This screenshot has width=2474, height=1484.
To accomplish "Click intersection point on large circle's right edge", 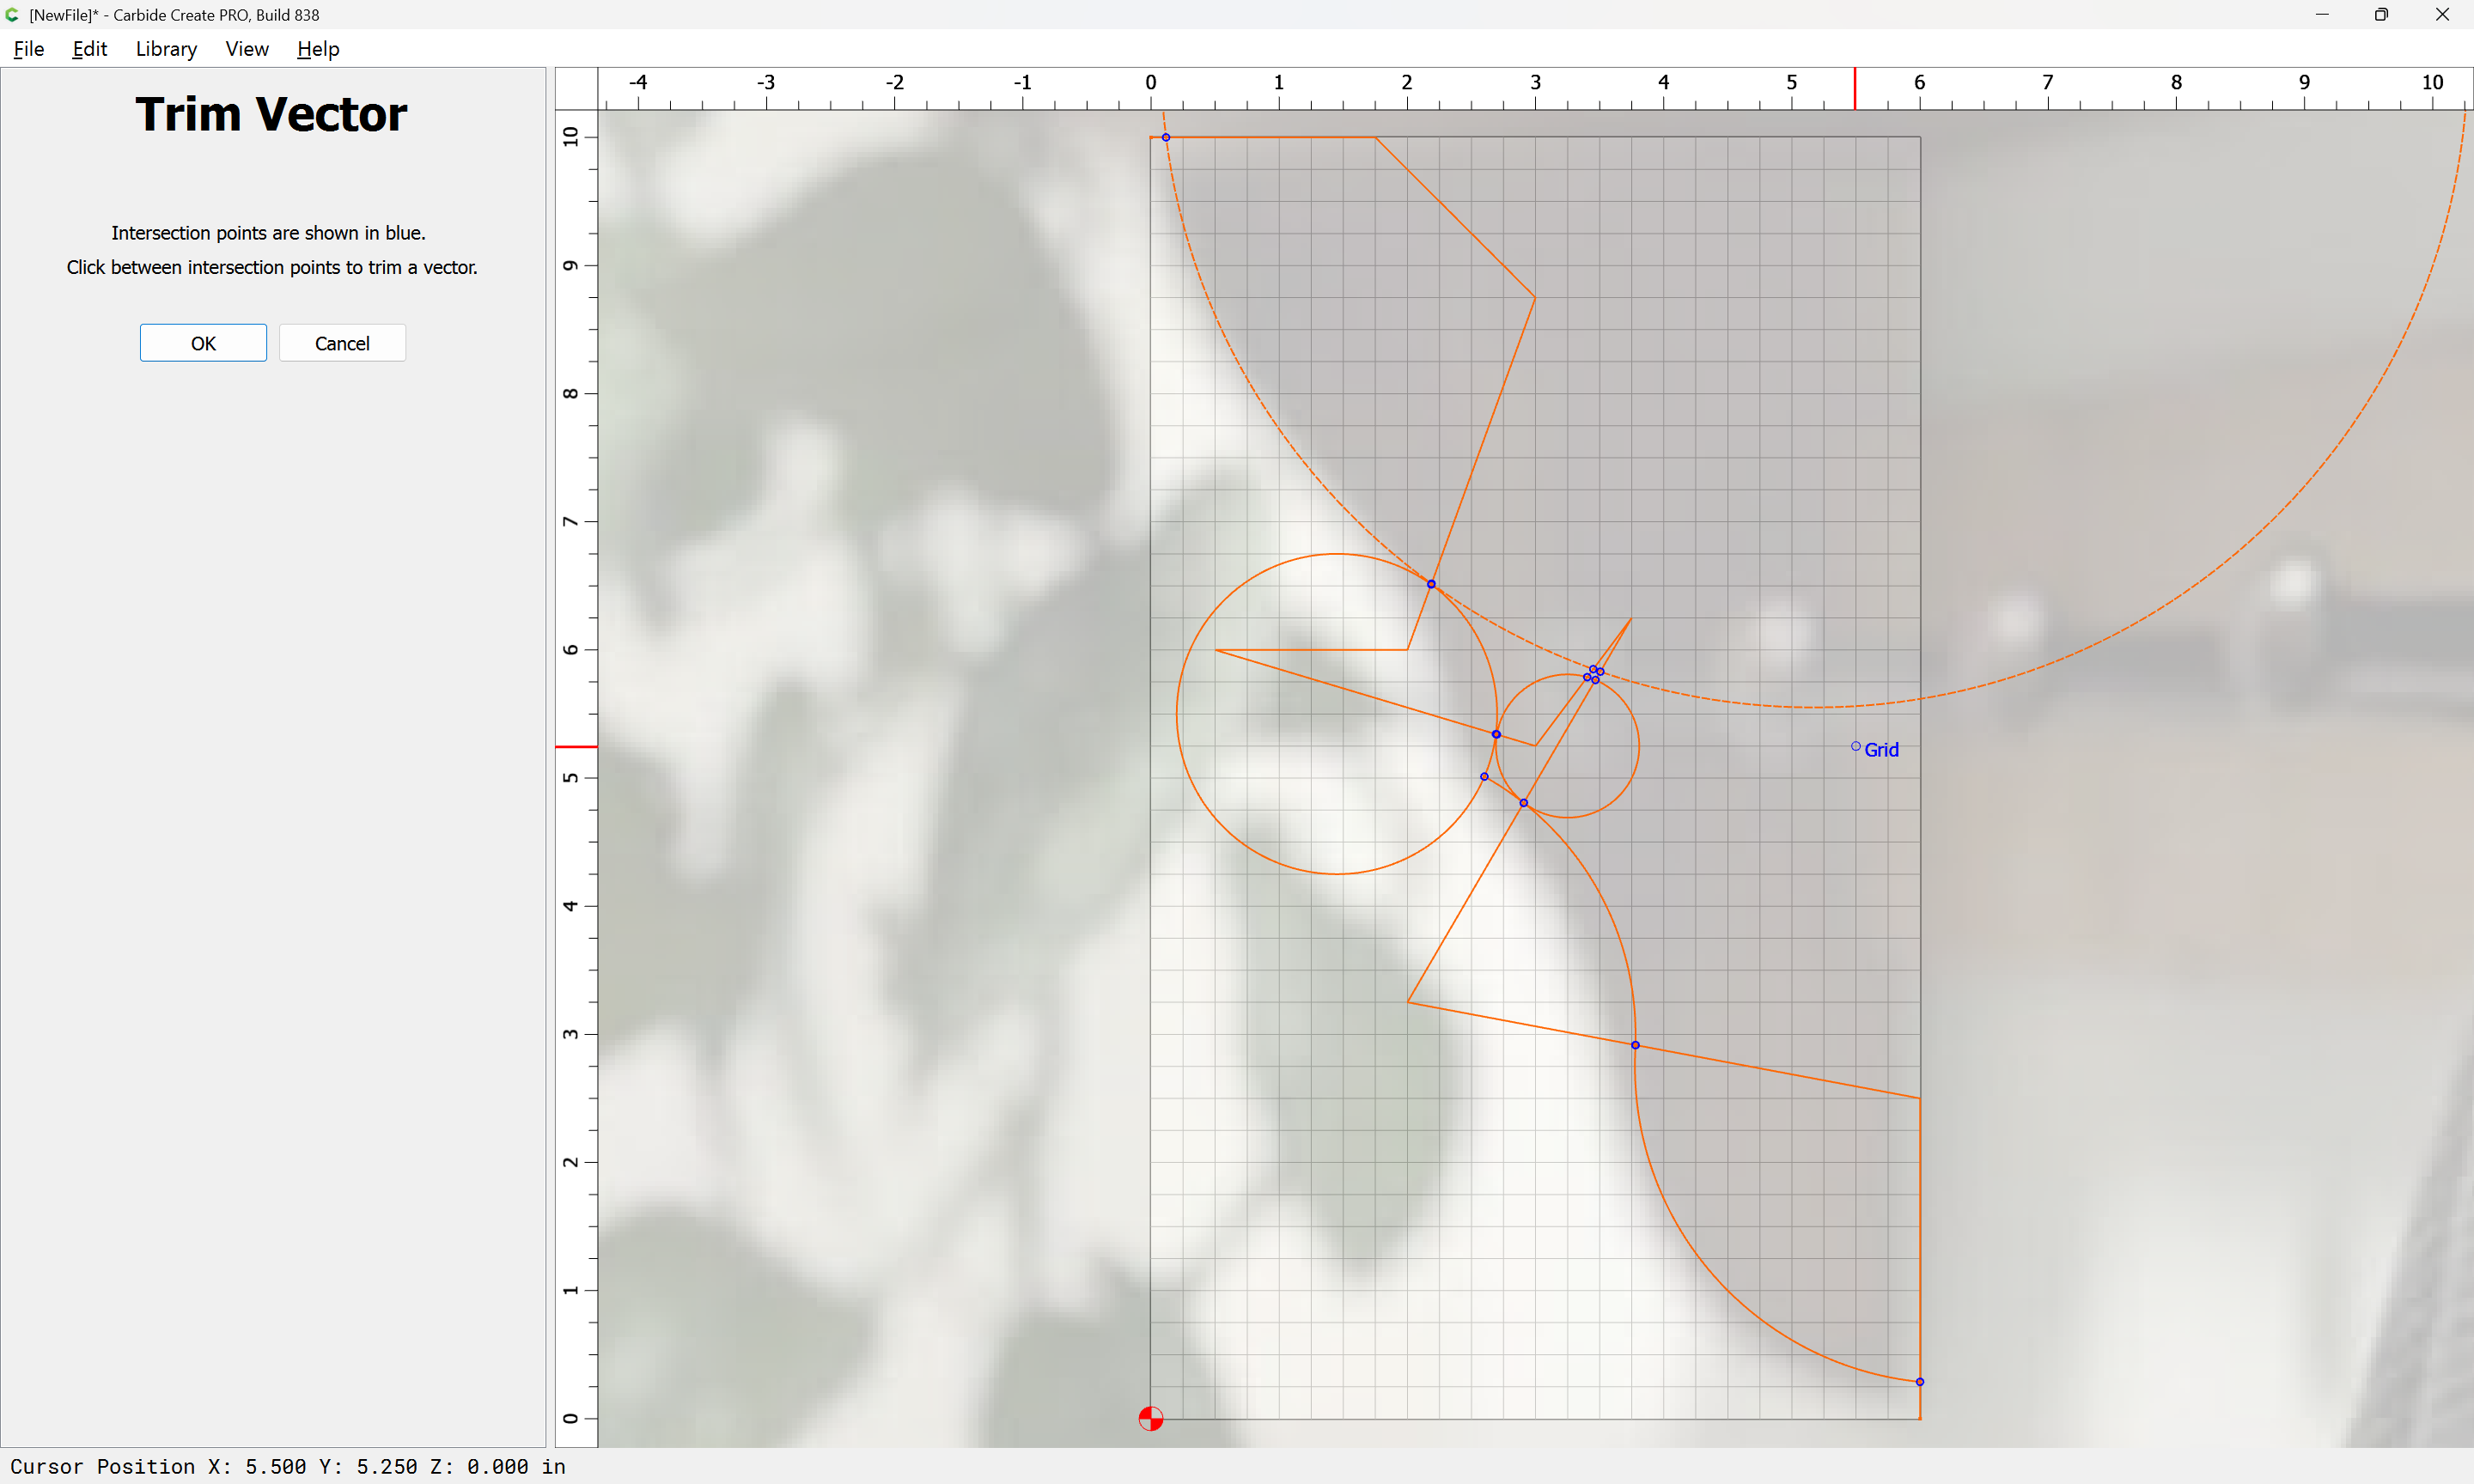I will [1496, 734].
